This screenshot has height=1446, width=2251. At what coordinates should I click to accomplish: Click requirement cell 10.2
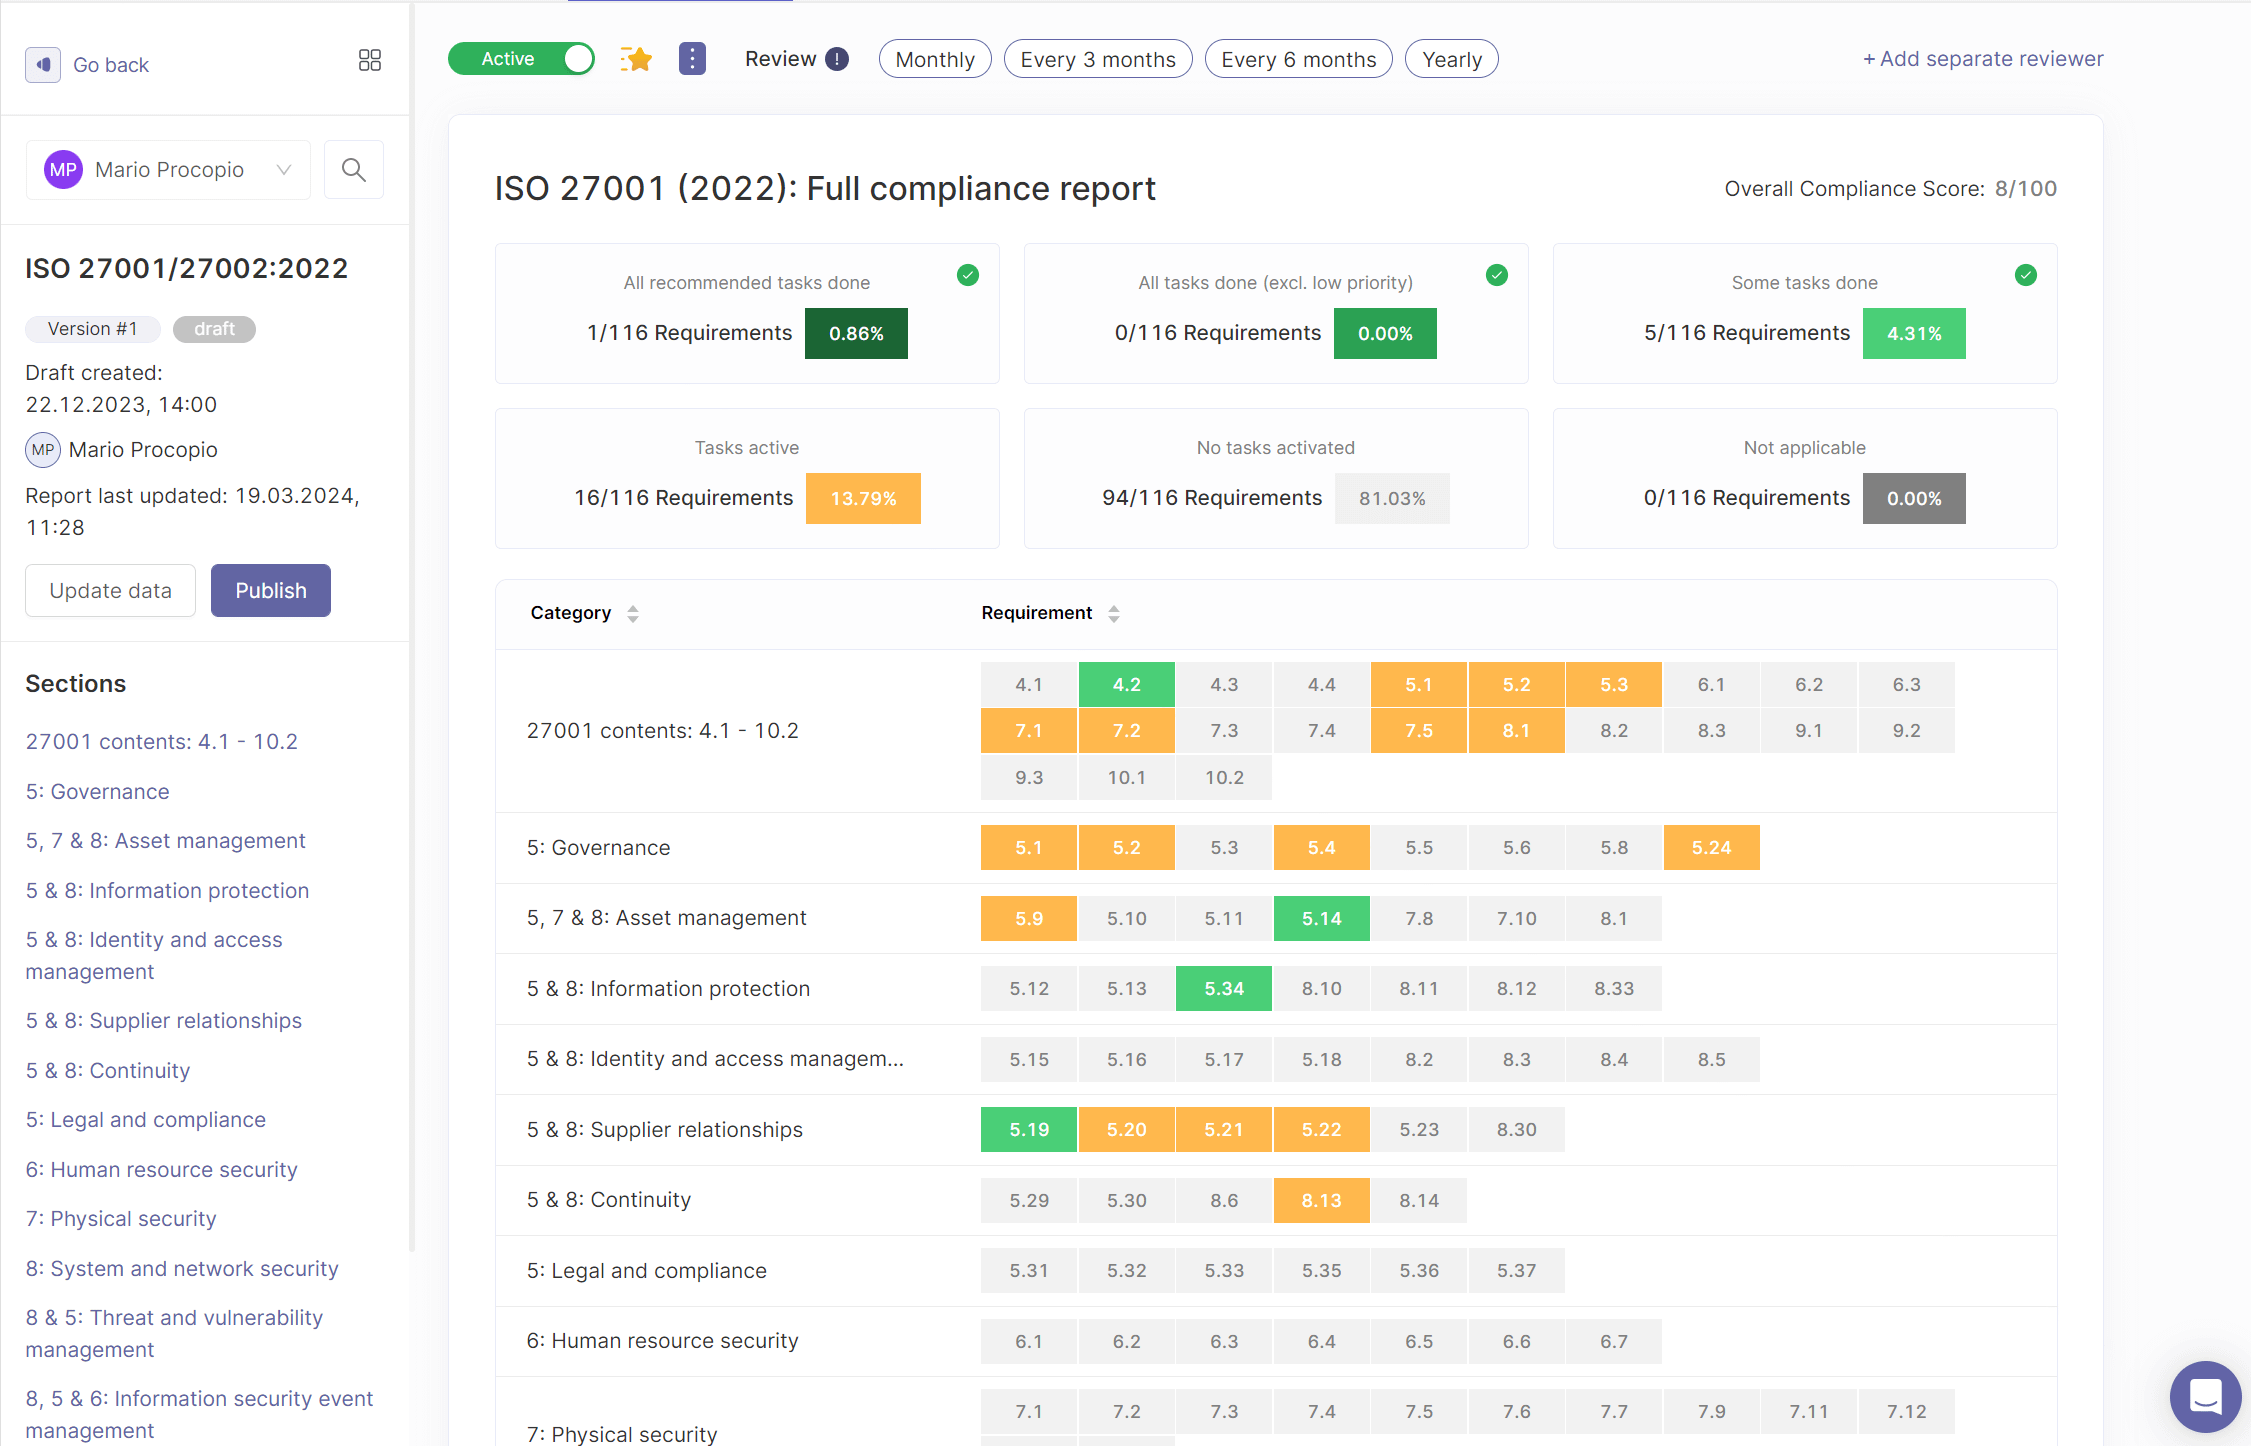click(1224, 778)
